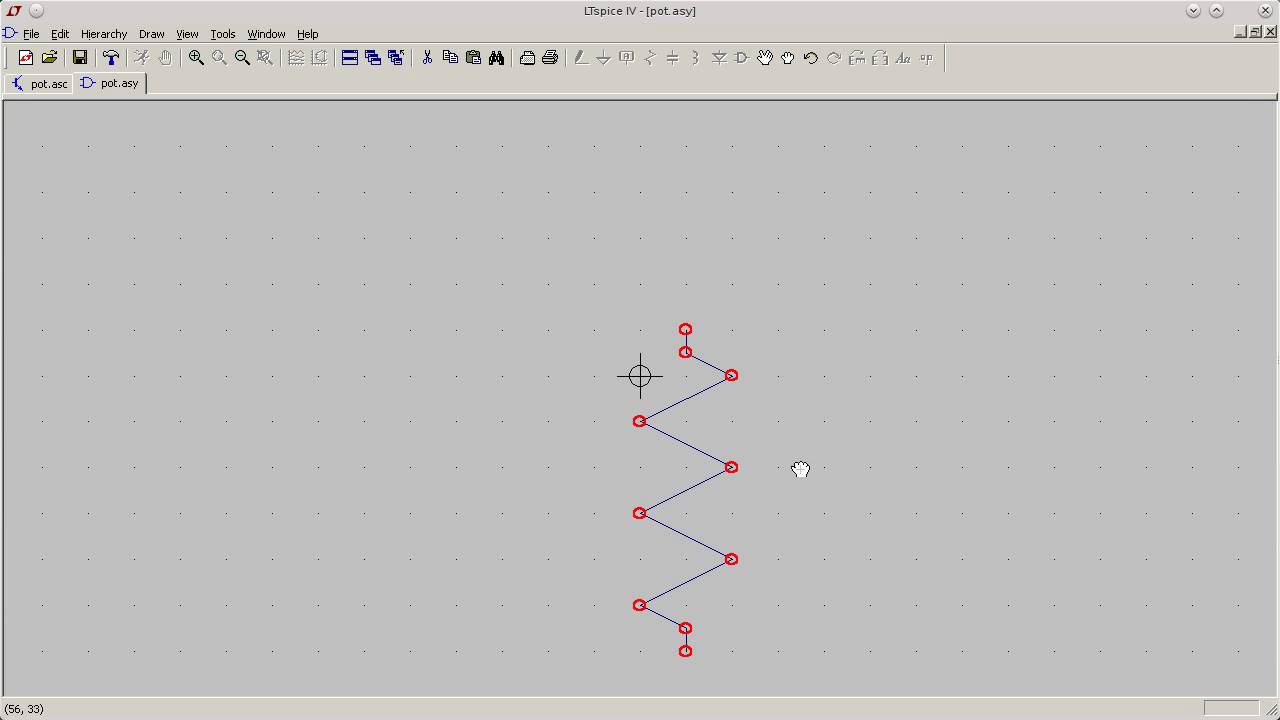Open the Draw menu
Viewport: 1280px width, 720px height.
[x=151, y=34]
